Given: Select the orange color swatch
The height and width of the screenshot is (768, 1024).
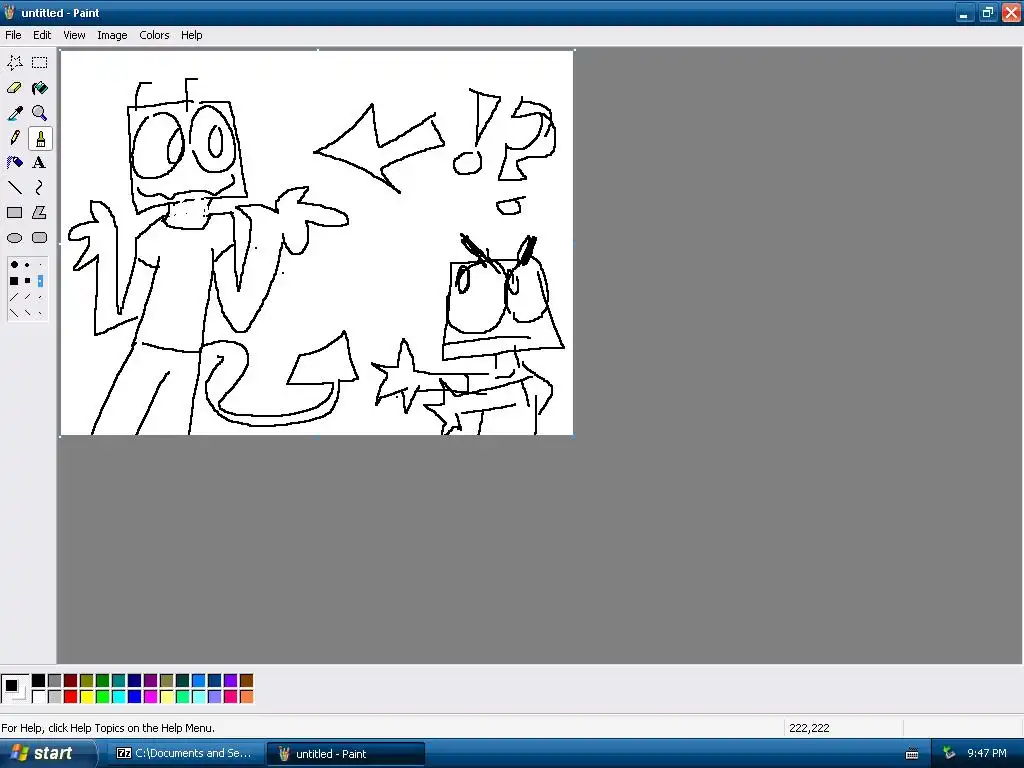Looking at the screenshot, I should [x=246, y=697].
